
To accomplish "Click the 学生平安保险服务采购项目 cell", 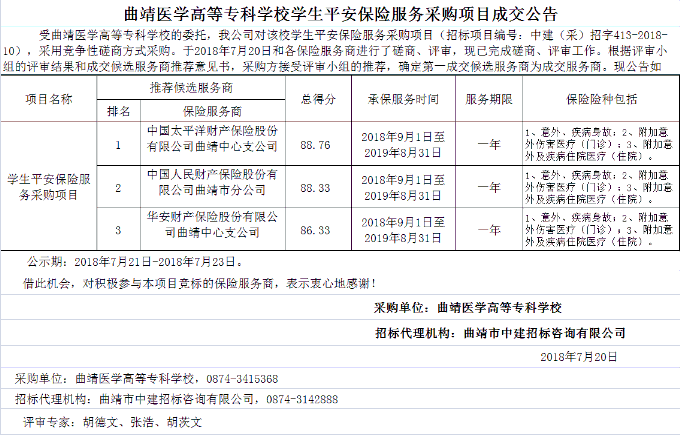I will click(x=48, y=187).
